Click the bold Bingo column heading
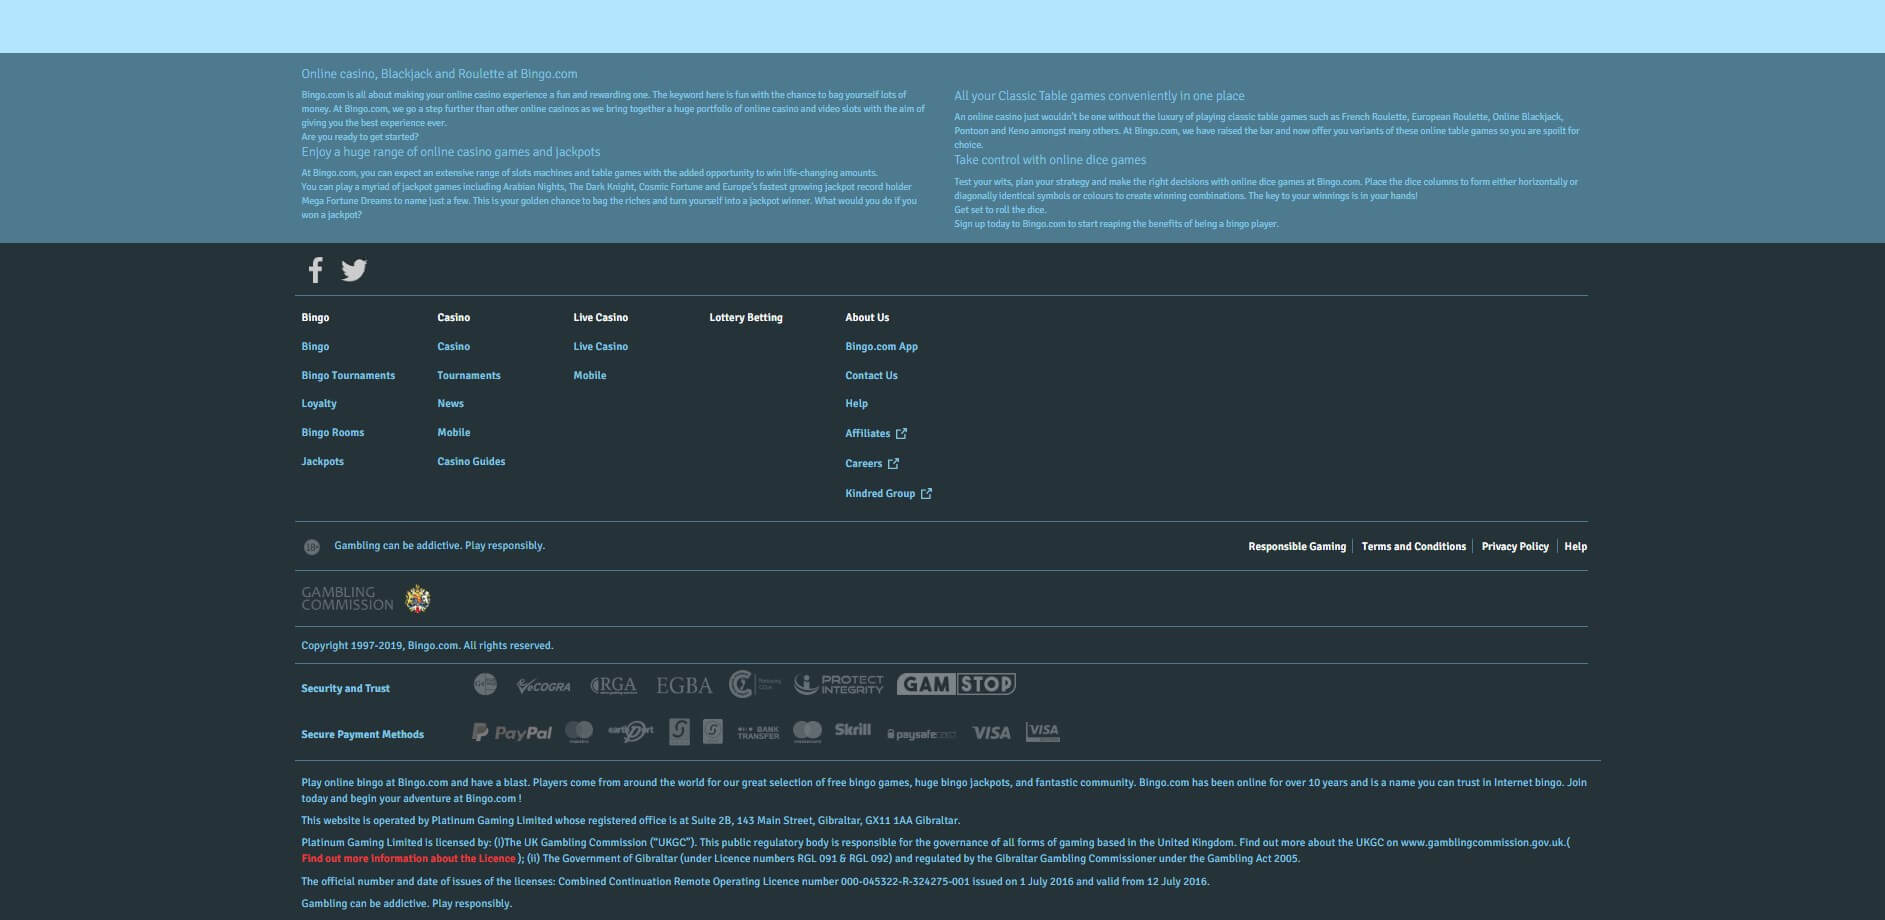The width and height of the screenshot is (1885, 920). pyautogui.click(x=315, y=318)
